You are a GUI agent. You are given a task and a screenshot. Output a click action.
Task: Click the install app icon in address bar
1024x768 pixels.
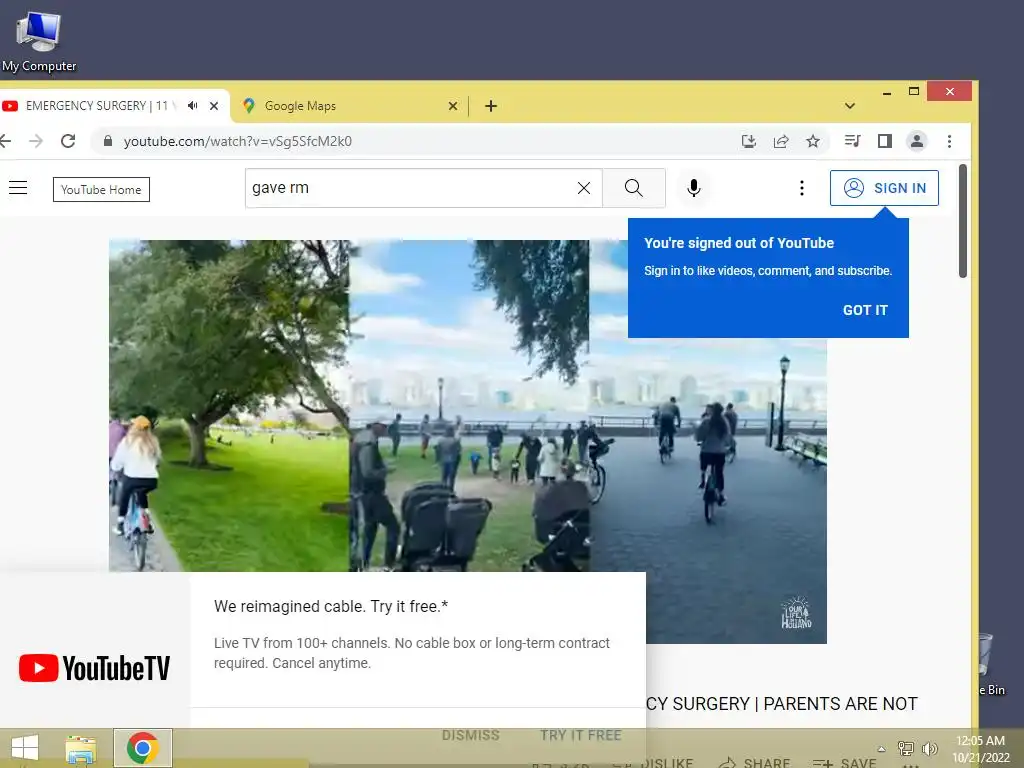[x=749, y=141]
